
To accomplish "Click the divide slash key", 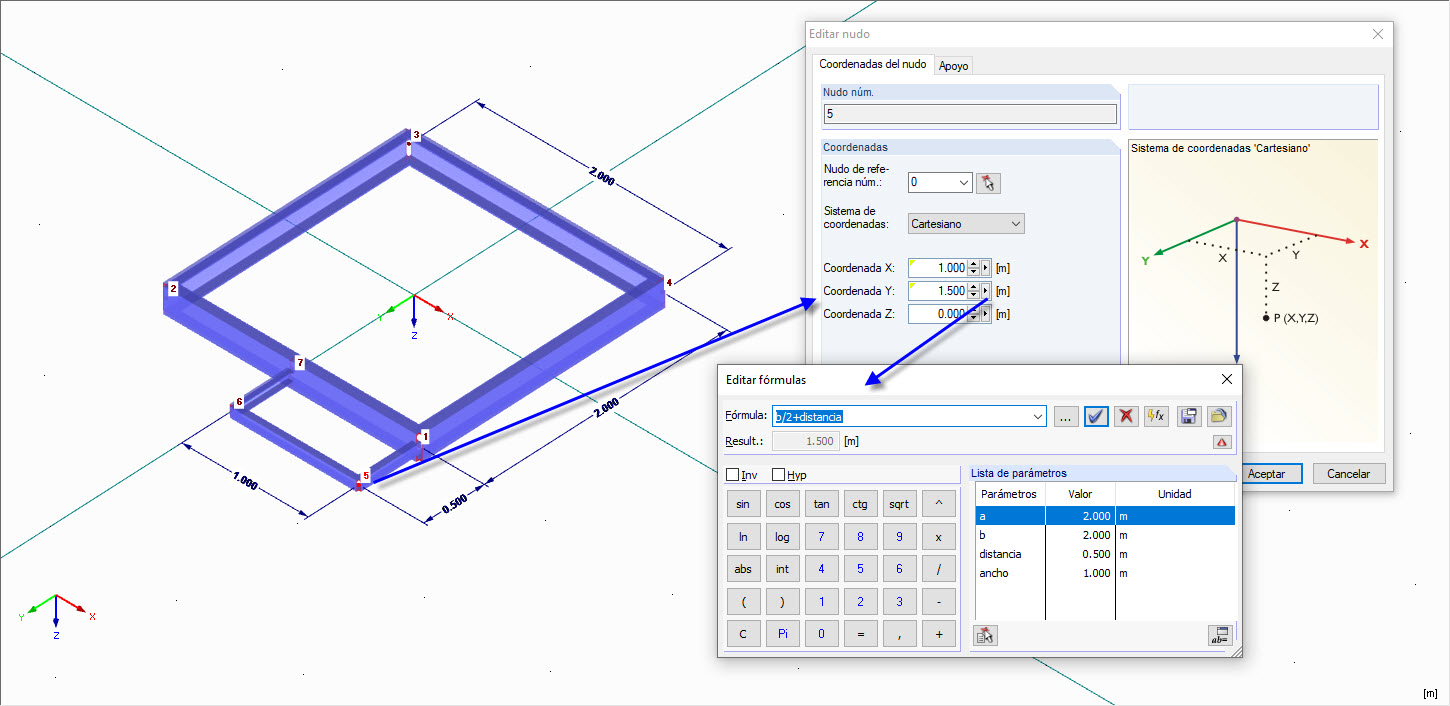I will coord(938,569).
